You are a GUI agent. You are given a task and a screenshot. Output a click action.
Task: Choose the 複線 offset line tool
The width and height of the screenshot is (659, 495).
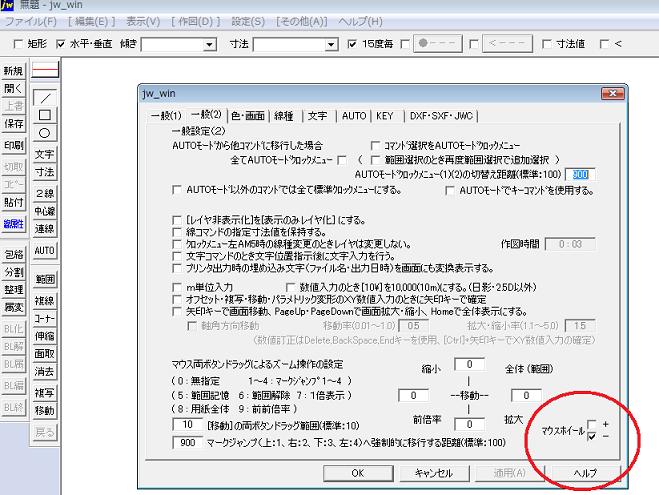pyautogui.click(x=45, y=300)
